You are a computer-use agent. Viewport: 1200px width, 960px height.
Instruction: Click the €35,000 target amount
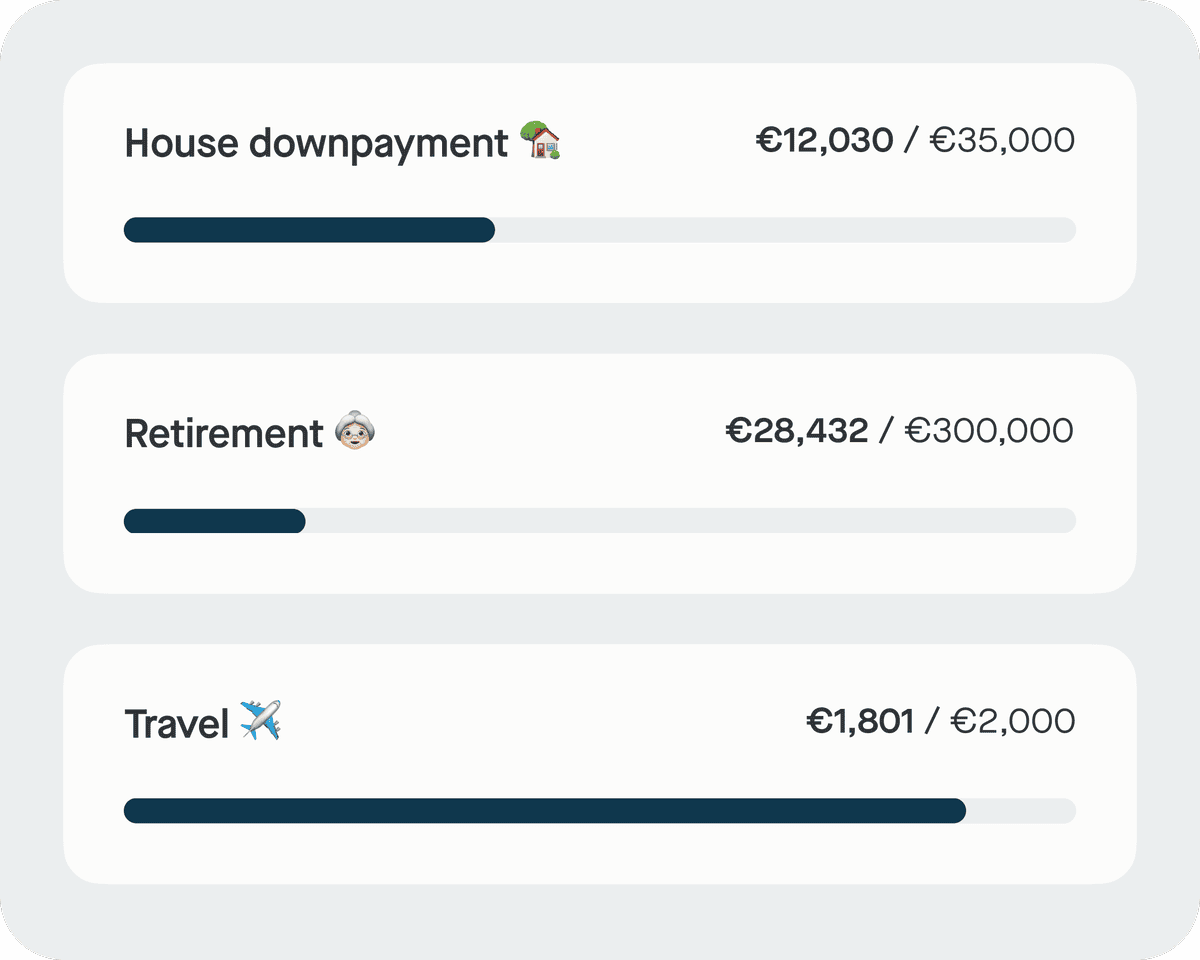1002,140
